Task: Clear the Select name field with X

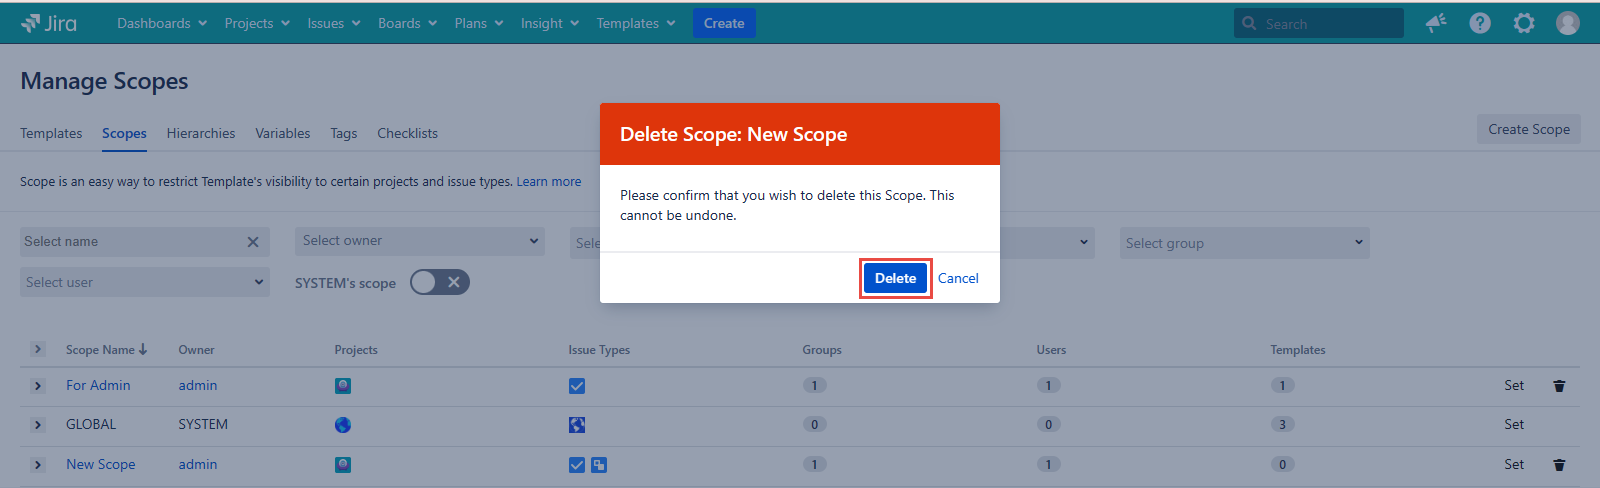Action: pyautogui.click(x=253, y=242)
